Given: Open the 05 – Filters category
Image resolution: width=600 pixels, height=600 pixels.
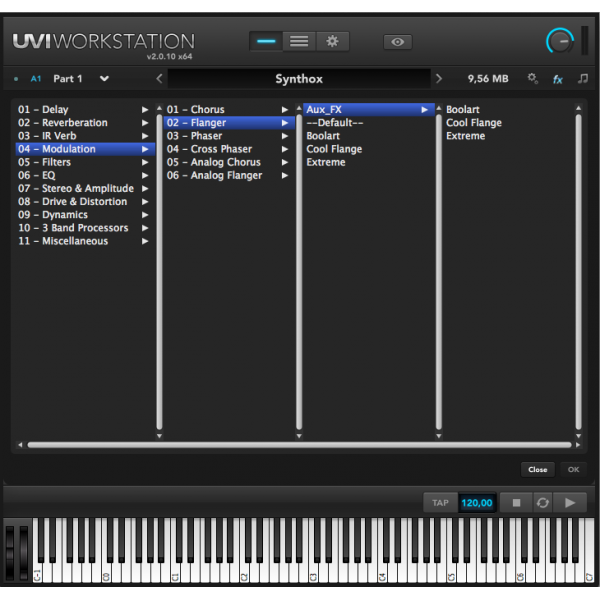Looking at the screenshot, I should tap(83, 162).
